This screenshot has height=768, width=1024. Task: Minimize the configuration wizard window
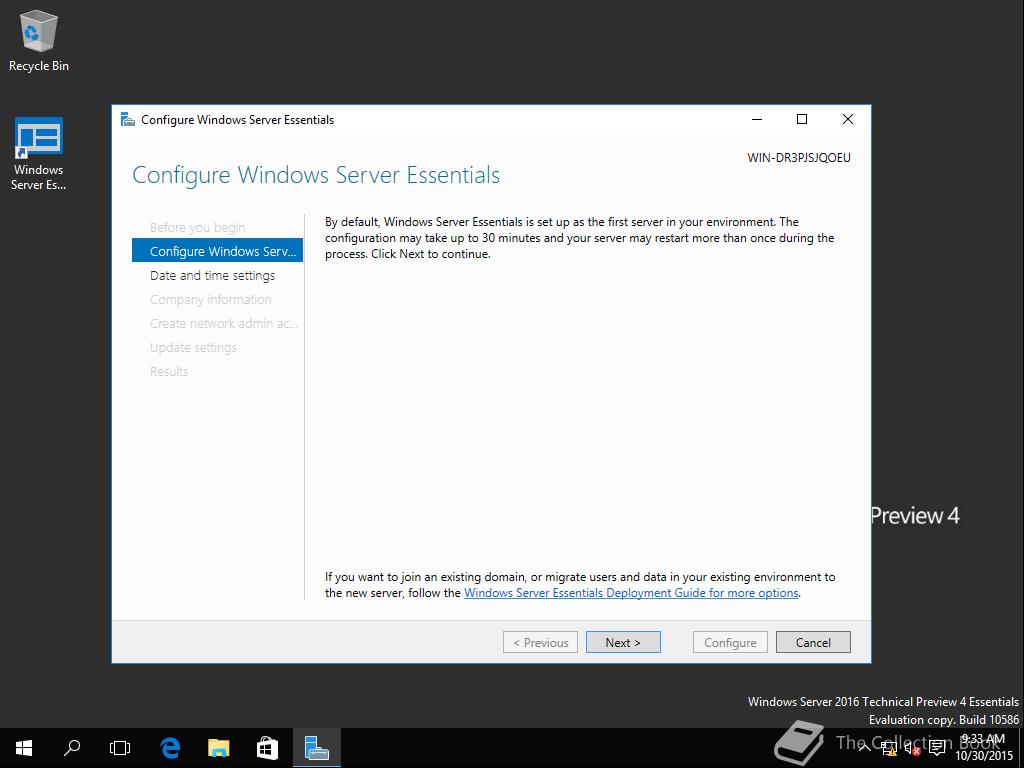tap(757, 119)
